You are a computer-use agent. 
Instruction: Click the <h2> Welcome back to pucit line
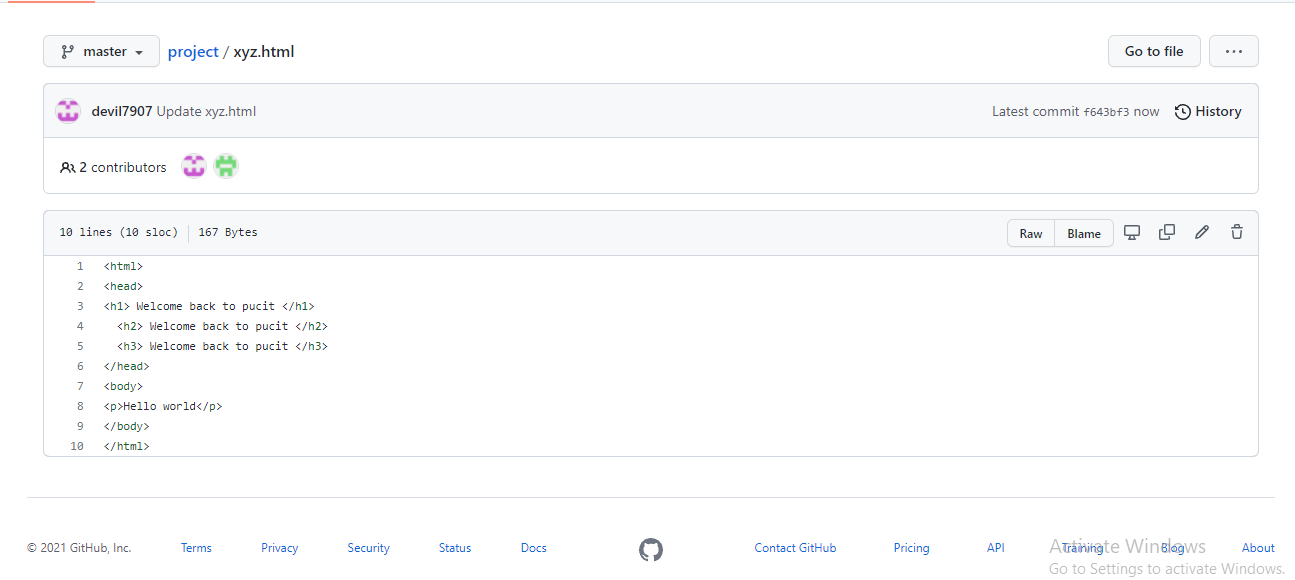tap(222, 326)
